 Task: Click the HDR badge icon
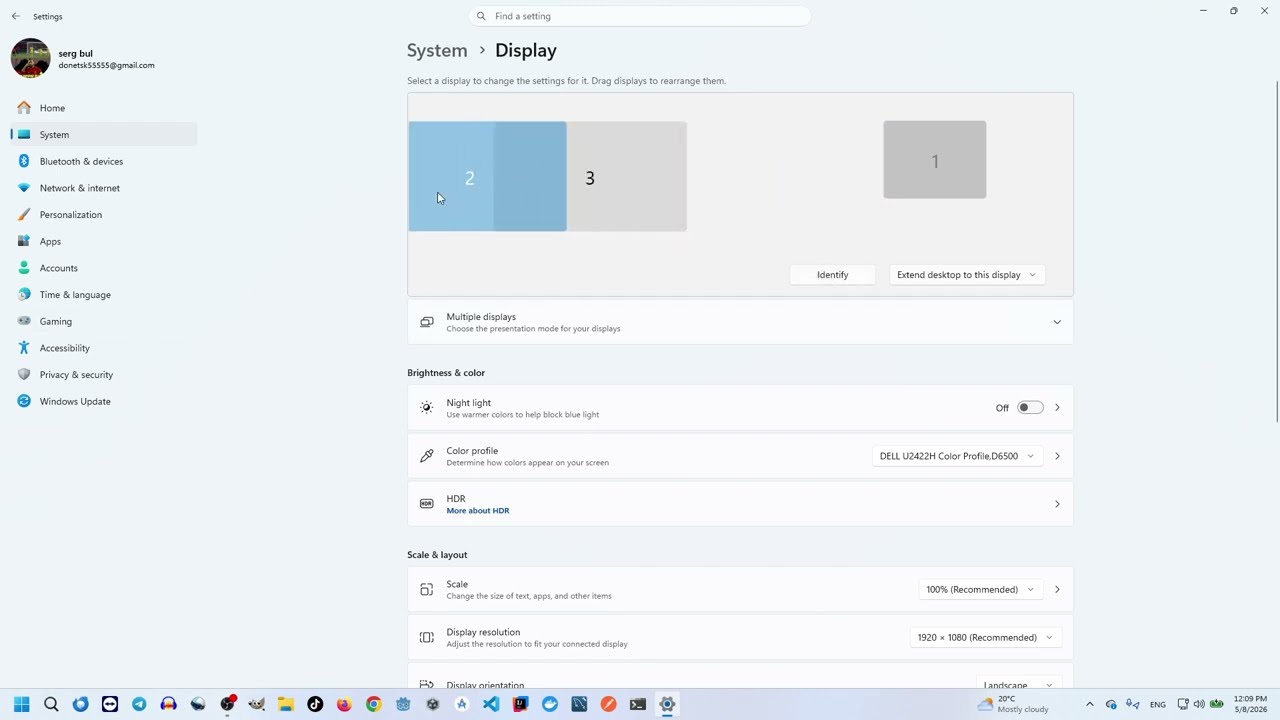point(427,504)
